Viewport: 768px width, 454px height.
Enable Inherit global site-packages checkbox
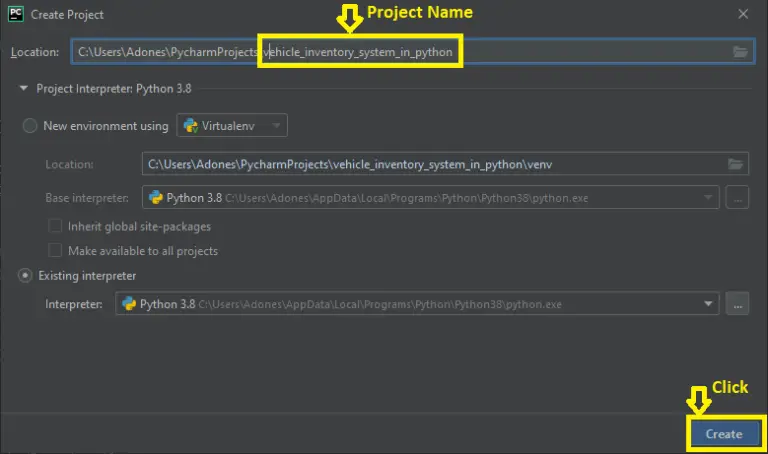pos(55,226)
